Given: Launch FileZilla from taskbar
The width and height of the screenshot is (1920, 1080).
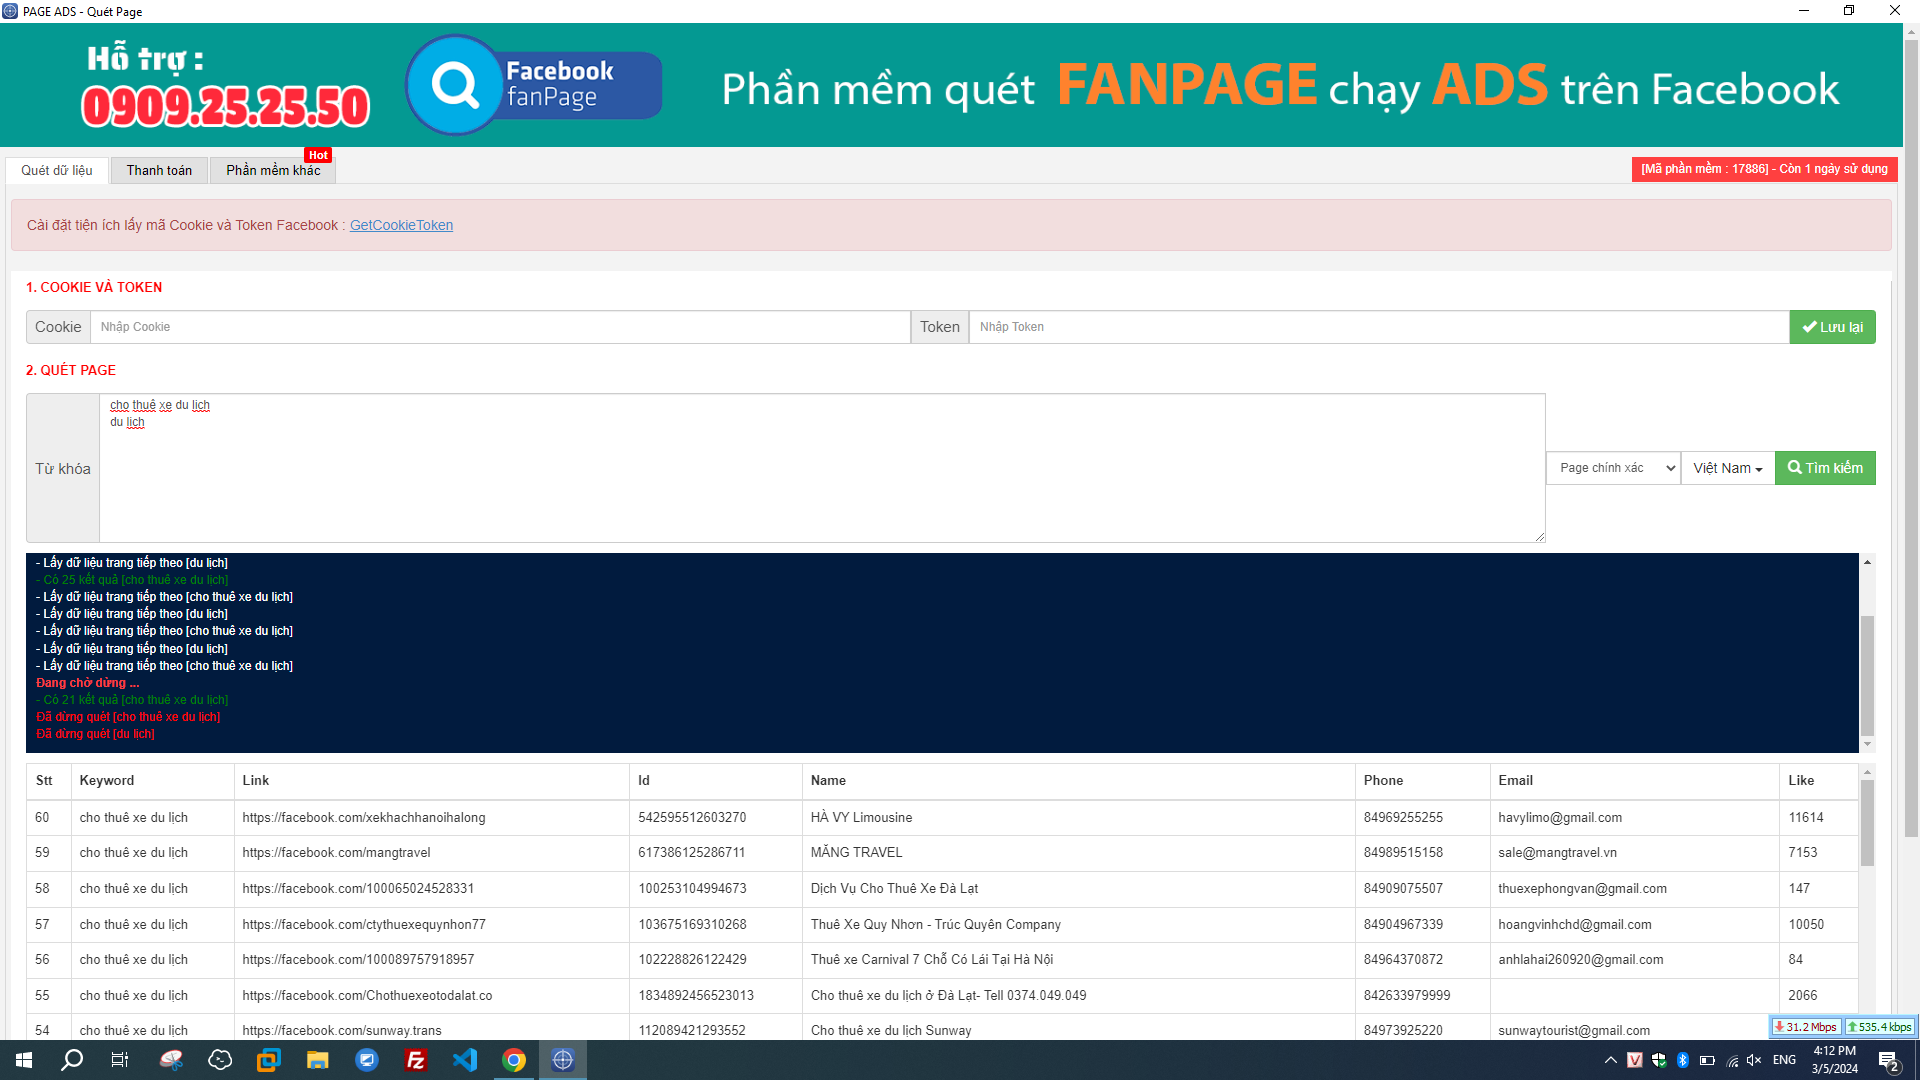Looking at the screenshot, I should tap(416, 1060).
